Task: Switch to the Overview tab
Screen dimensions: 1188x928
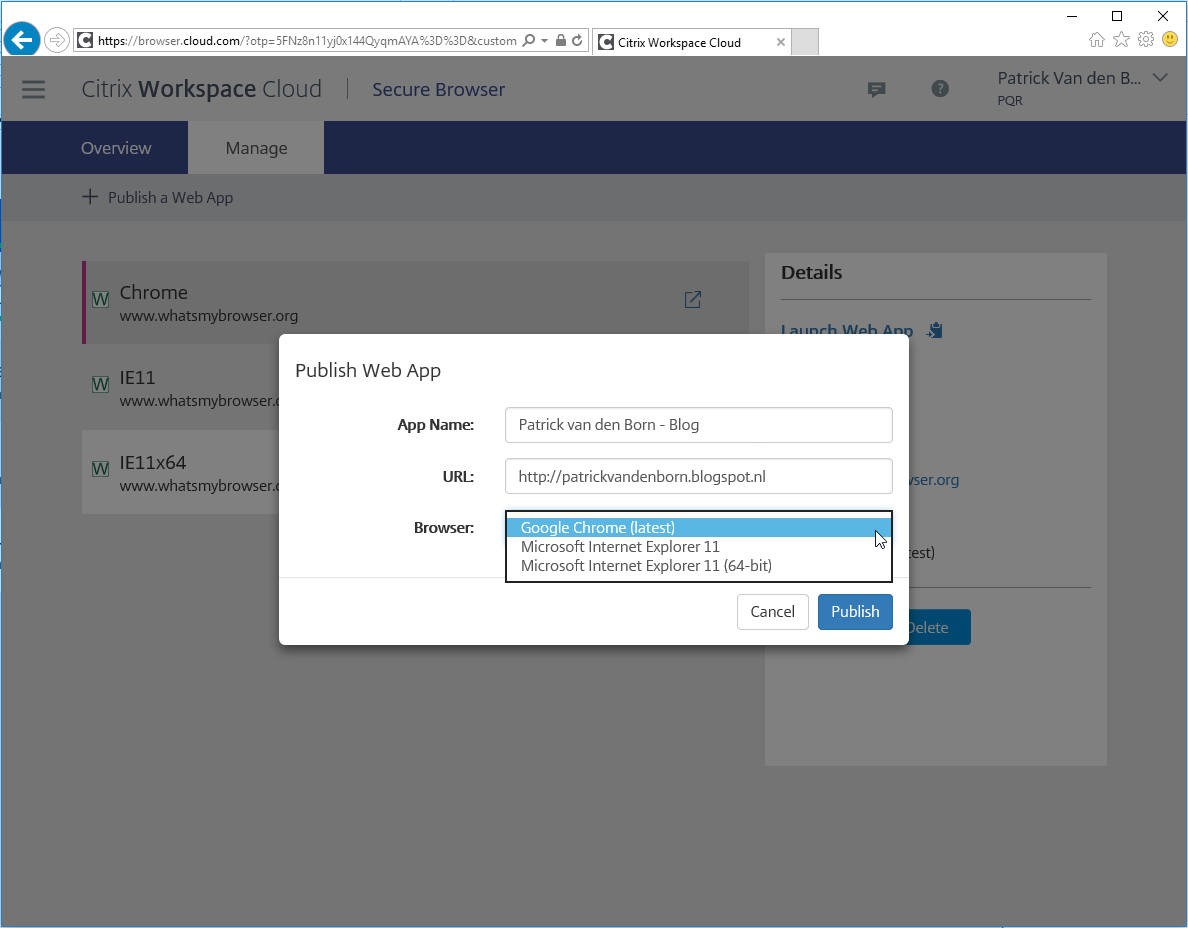Action: click(116, 148)
